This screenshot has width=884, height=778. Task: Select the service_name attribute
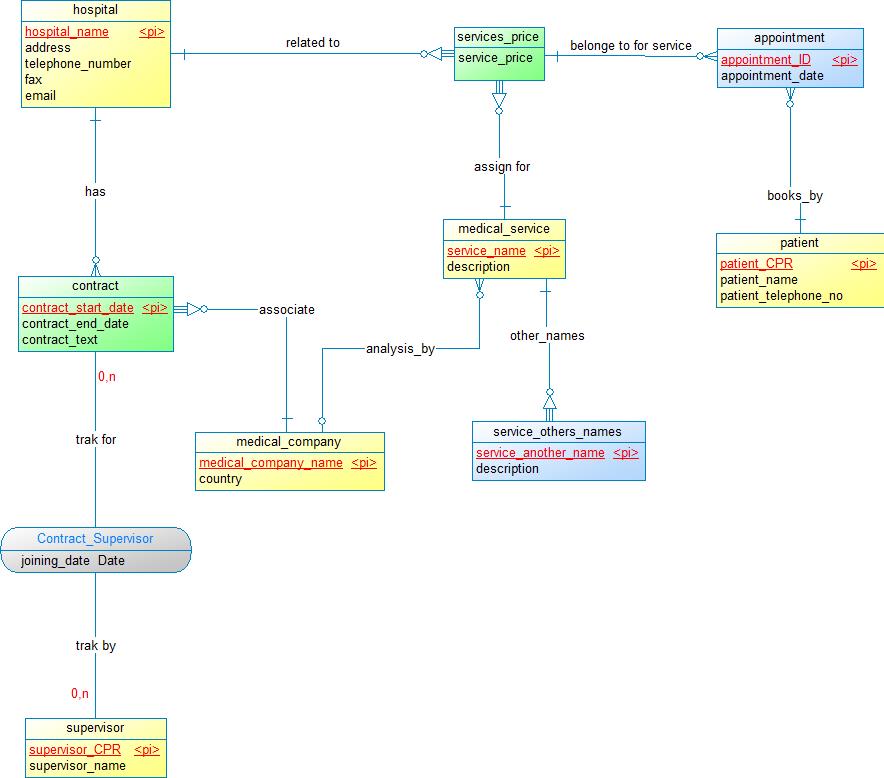[486, 251]
